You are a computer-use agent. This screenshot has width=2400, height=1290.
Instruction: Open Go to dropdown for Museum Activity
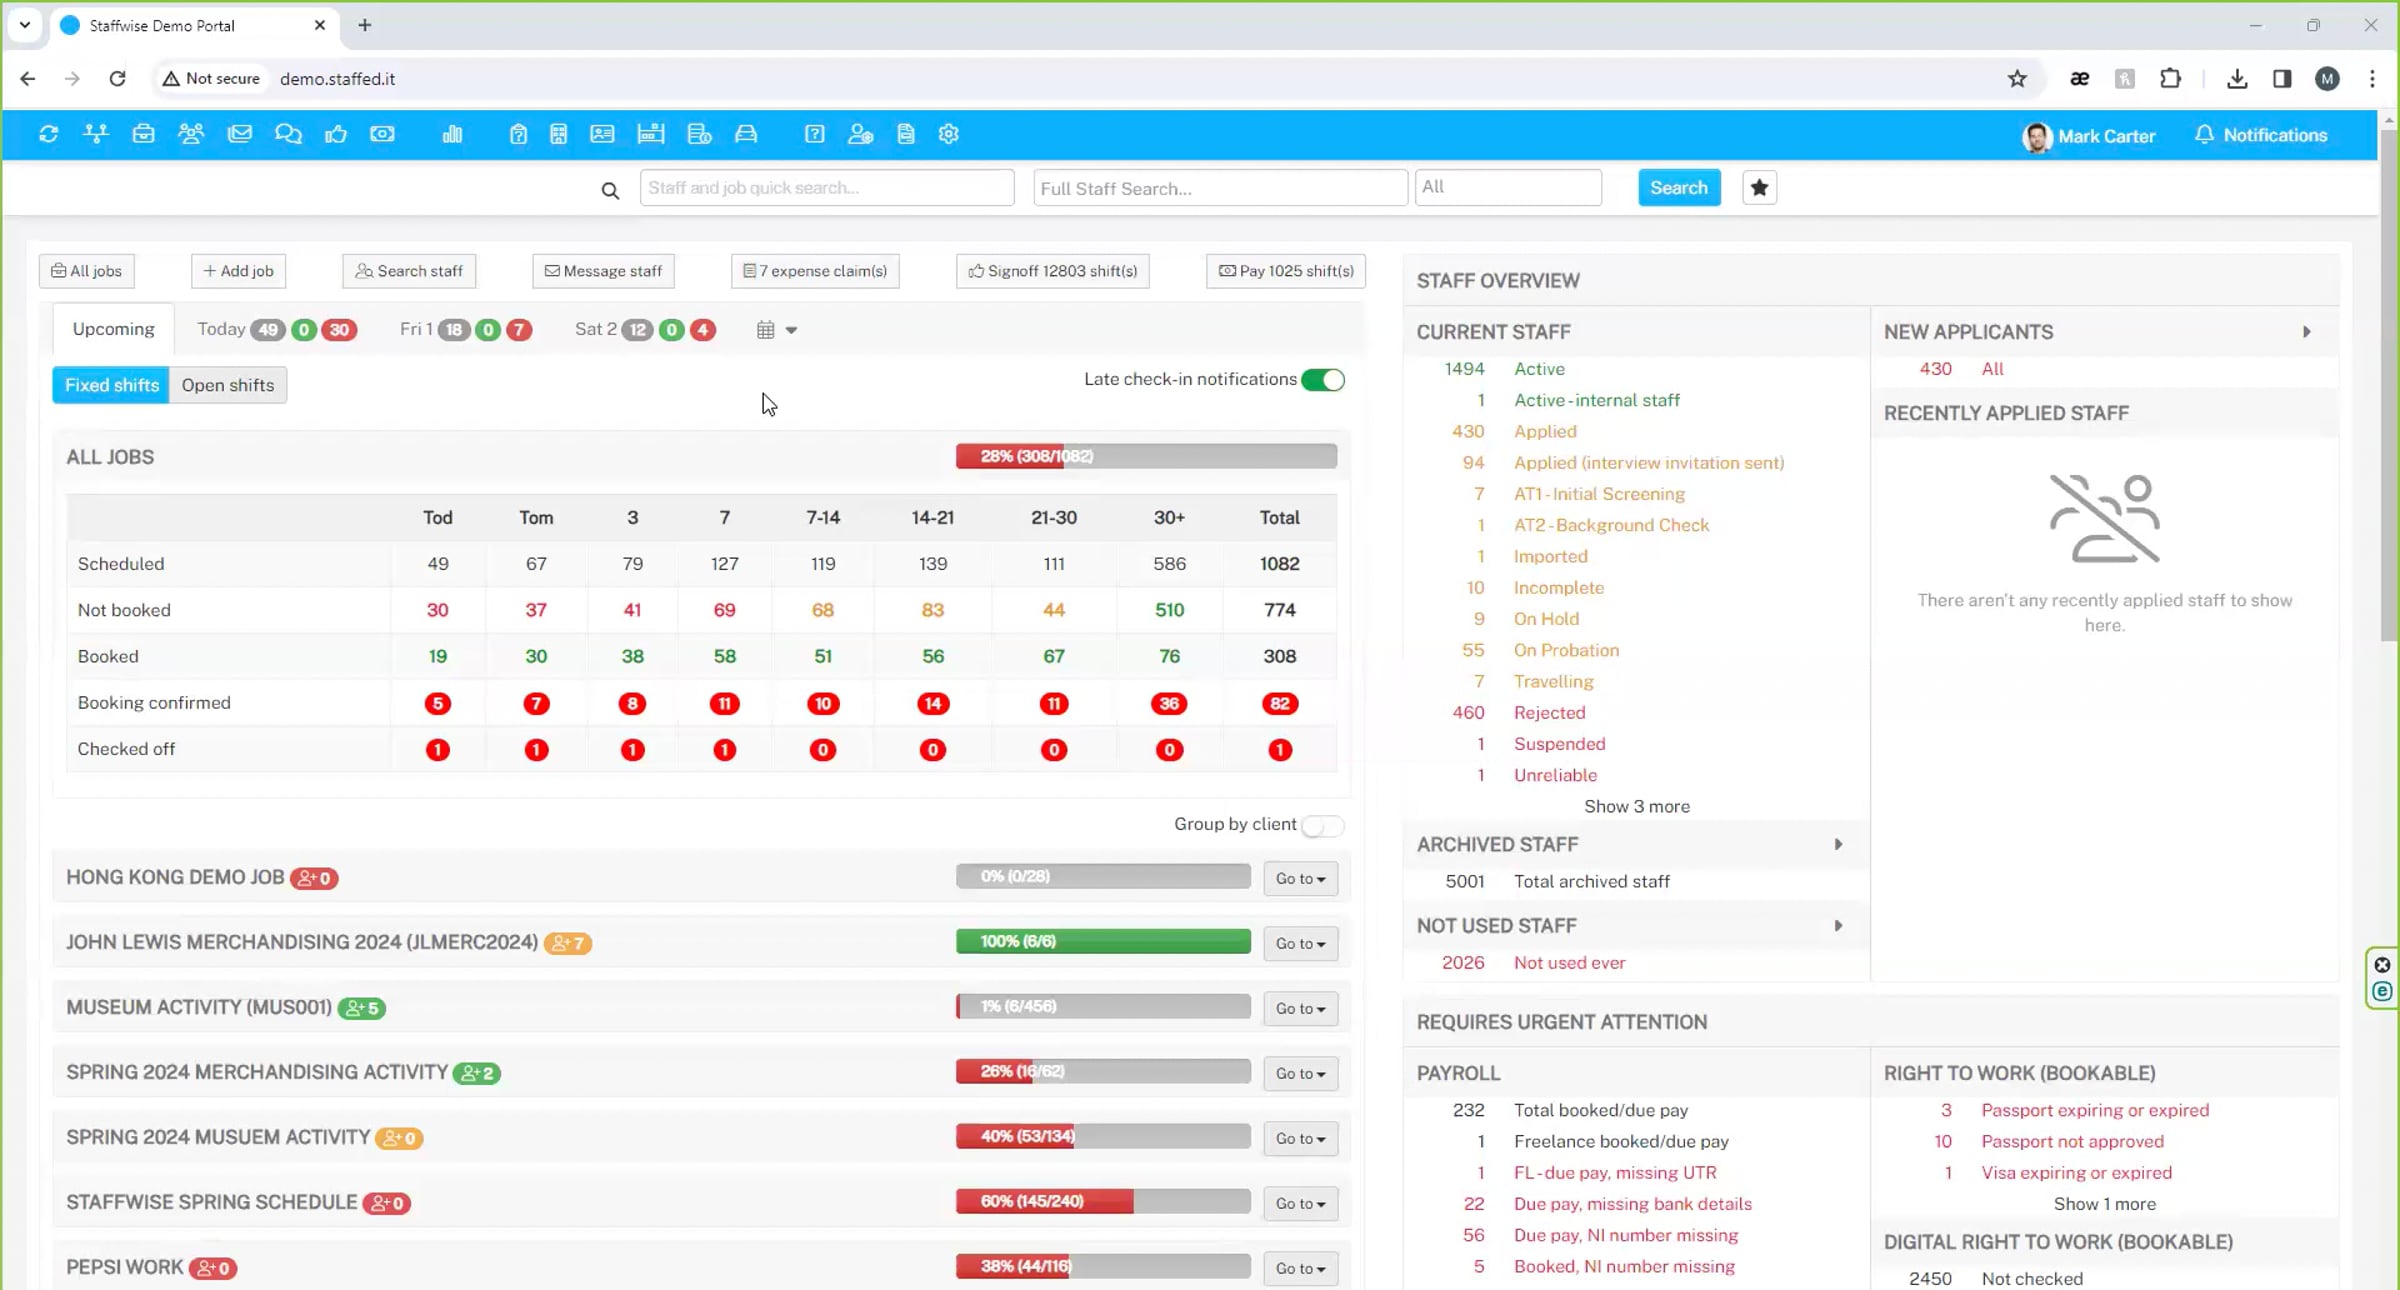pos(1300,1008)
